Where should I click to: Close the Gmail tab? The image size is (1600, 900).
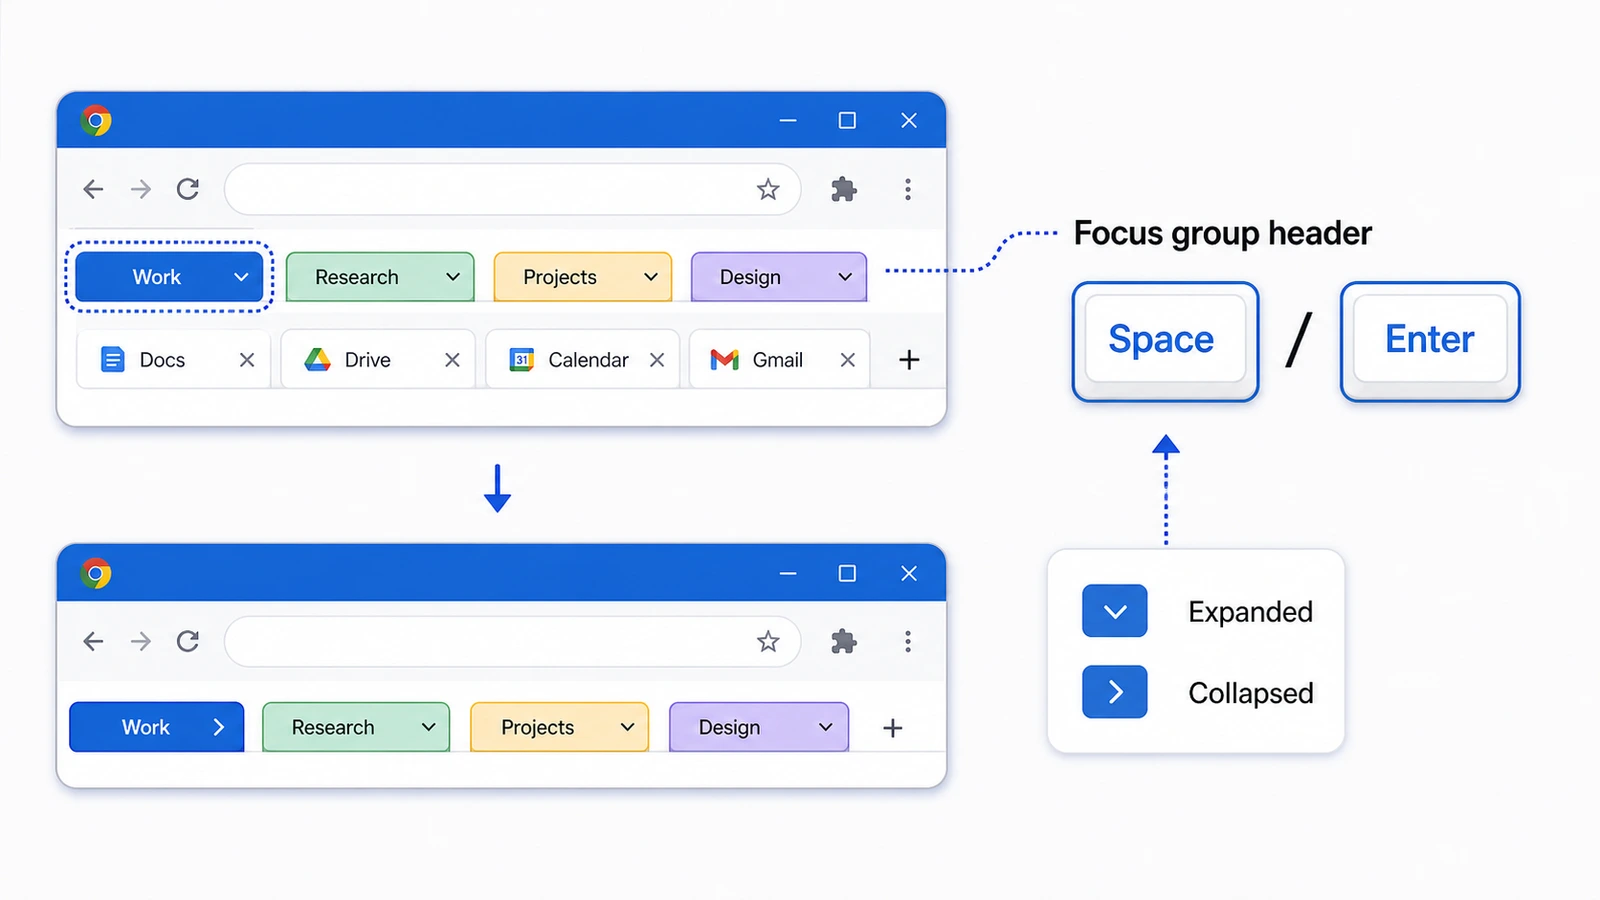pos(848,360)
